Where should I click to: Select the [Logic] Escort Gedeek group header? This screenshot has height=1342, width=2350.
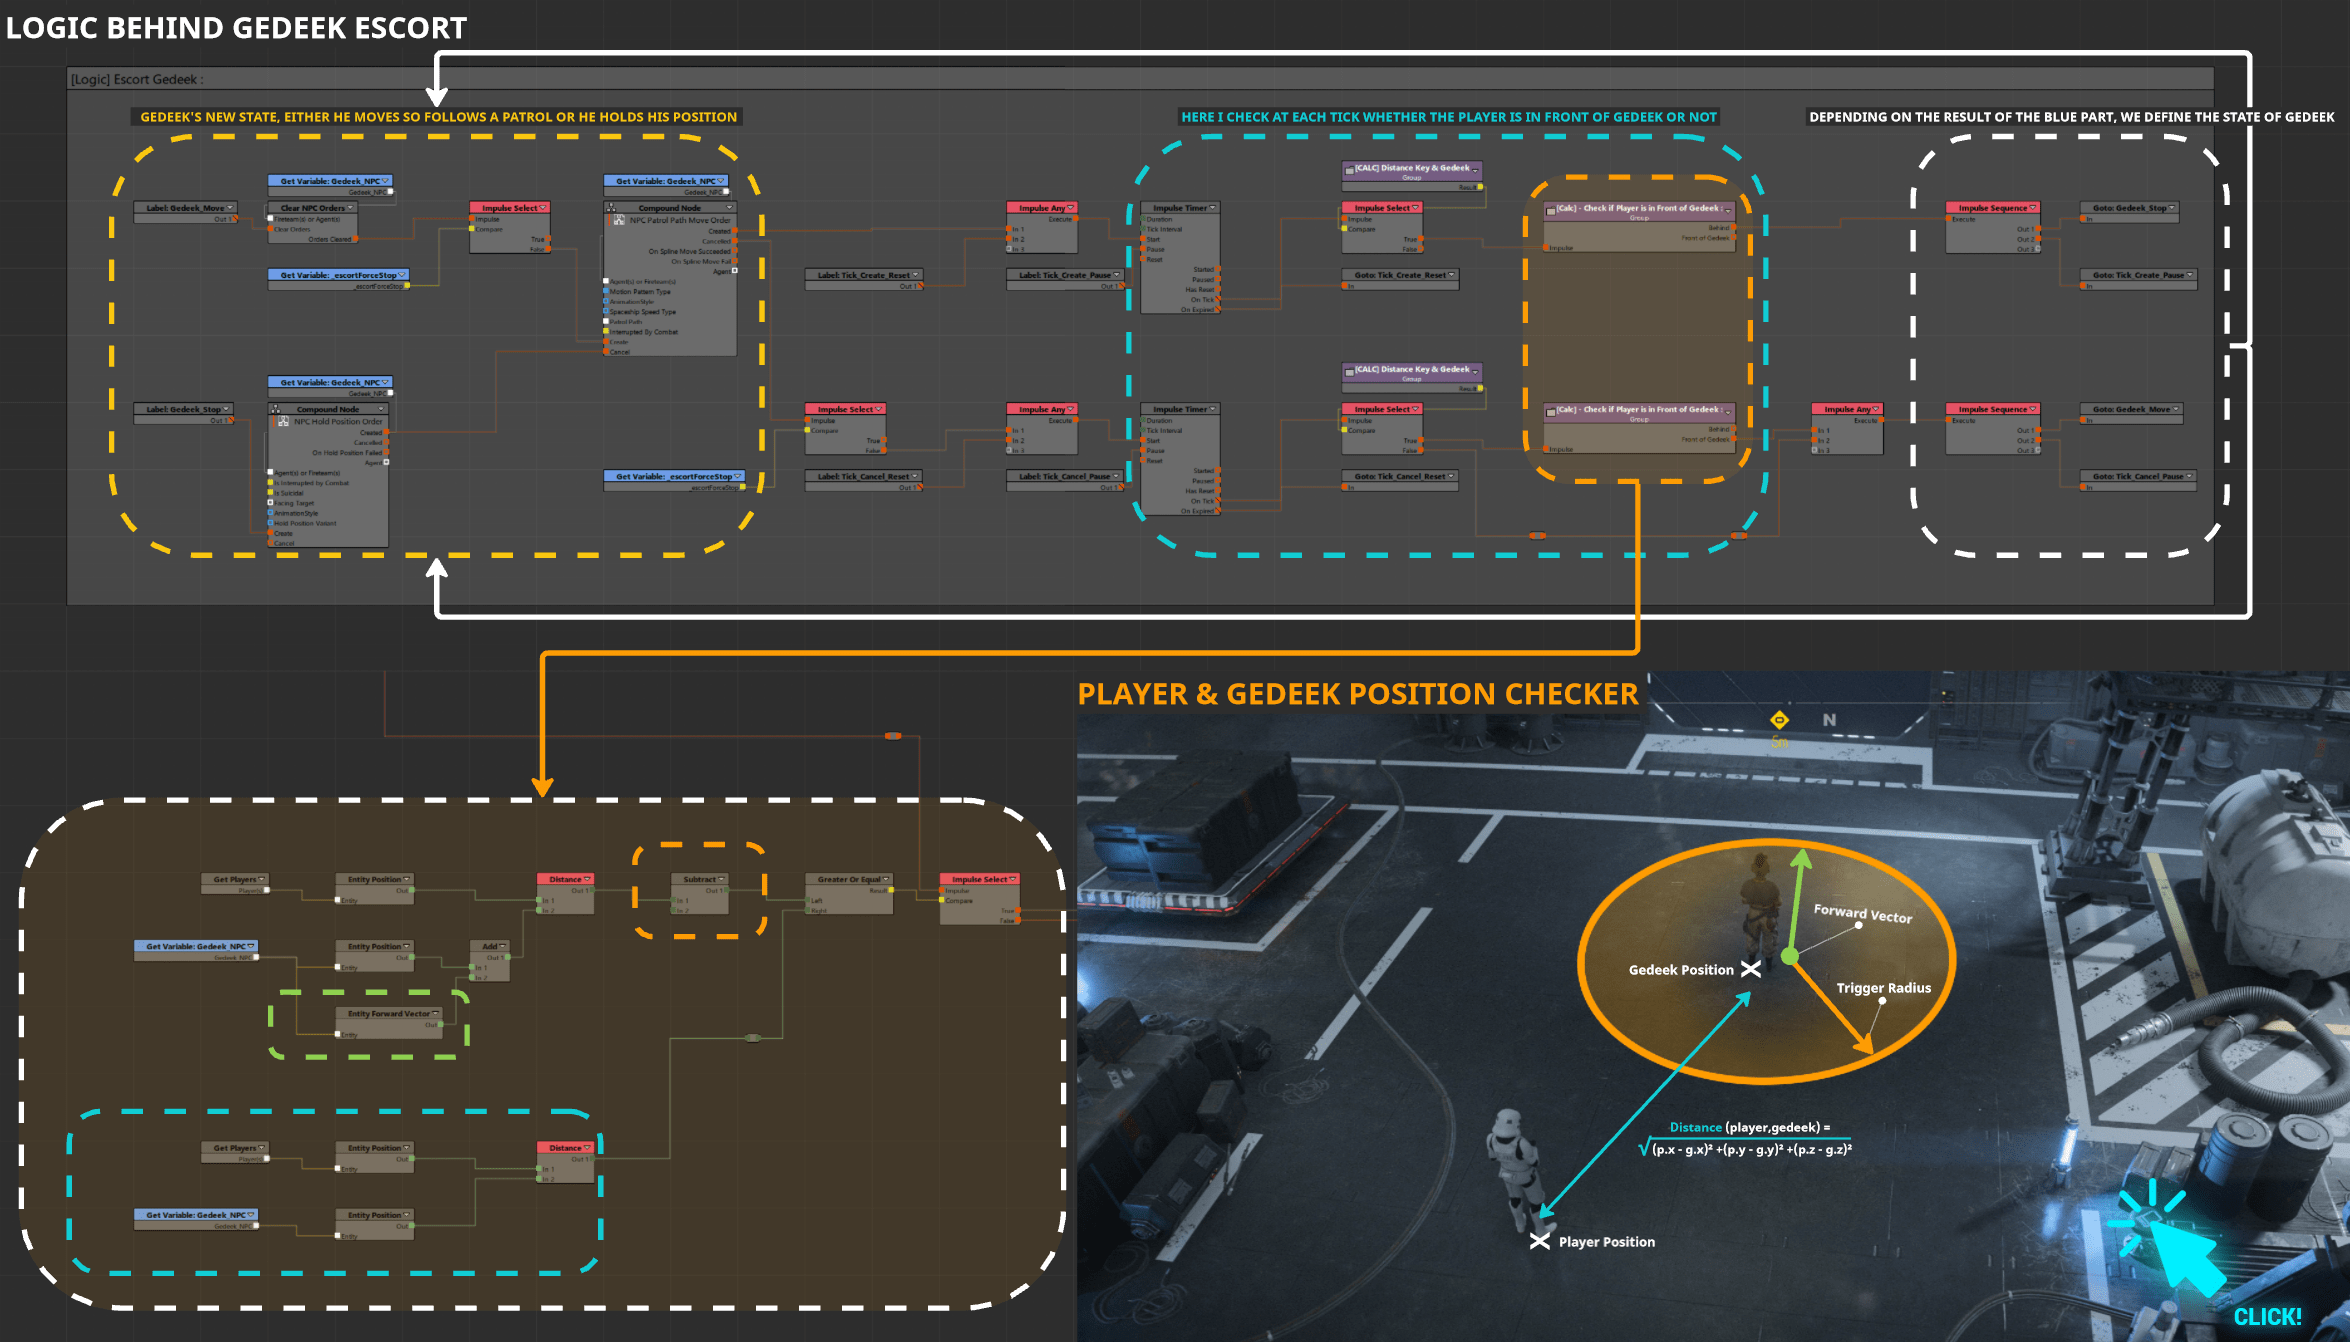tap(138, 79)
